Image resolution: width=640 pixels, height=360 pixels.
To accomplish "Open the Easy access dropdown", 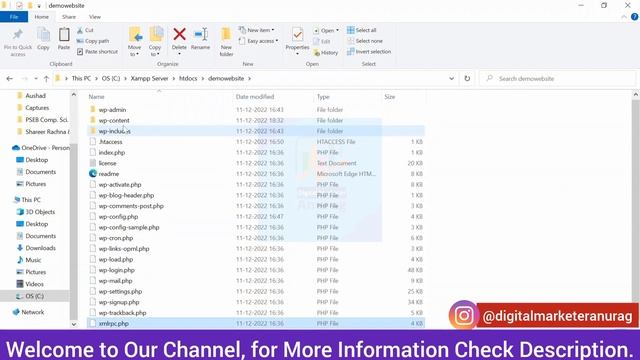I will click(x=259, y=41).
